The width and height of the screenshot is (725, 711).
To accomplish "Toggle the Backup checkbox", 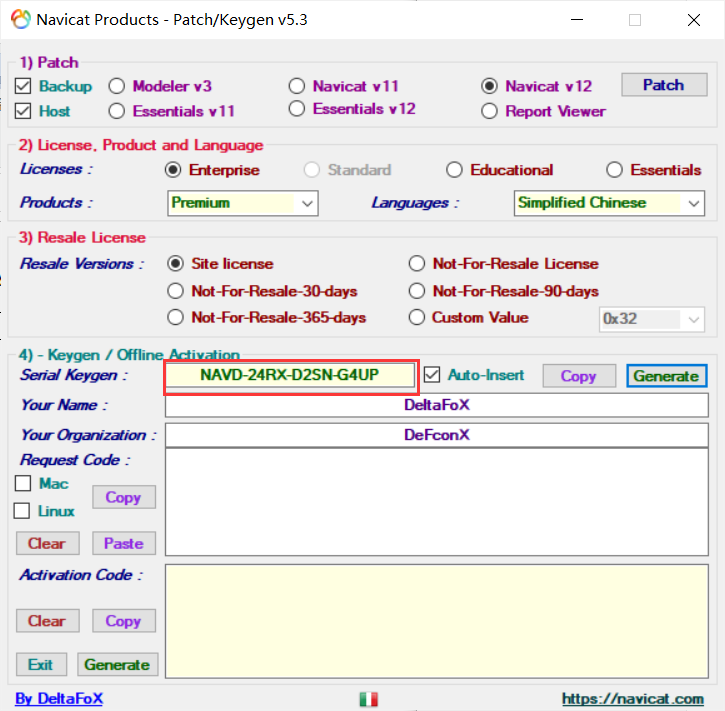I will (x=23, y=86).
